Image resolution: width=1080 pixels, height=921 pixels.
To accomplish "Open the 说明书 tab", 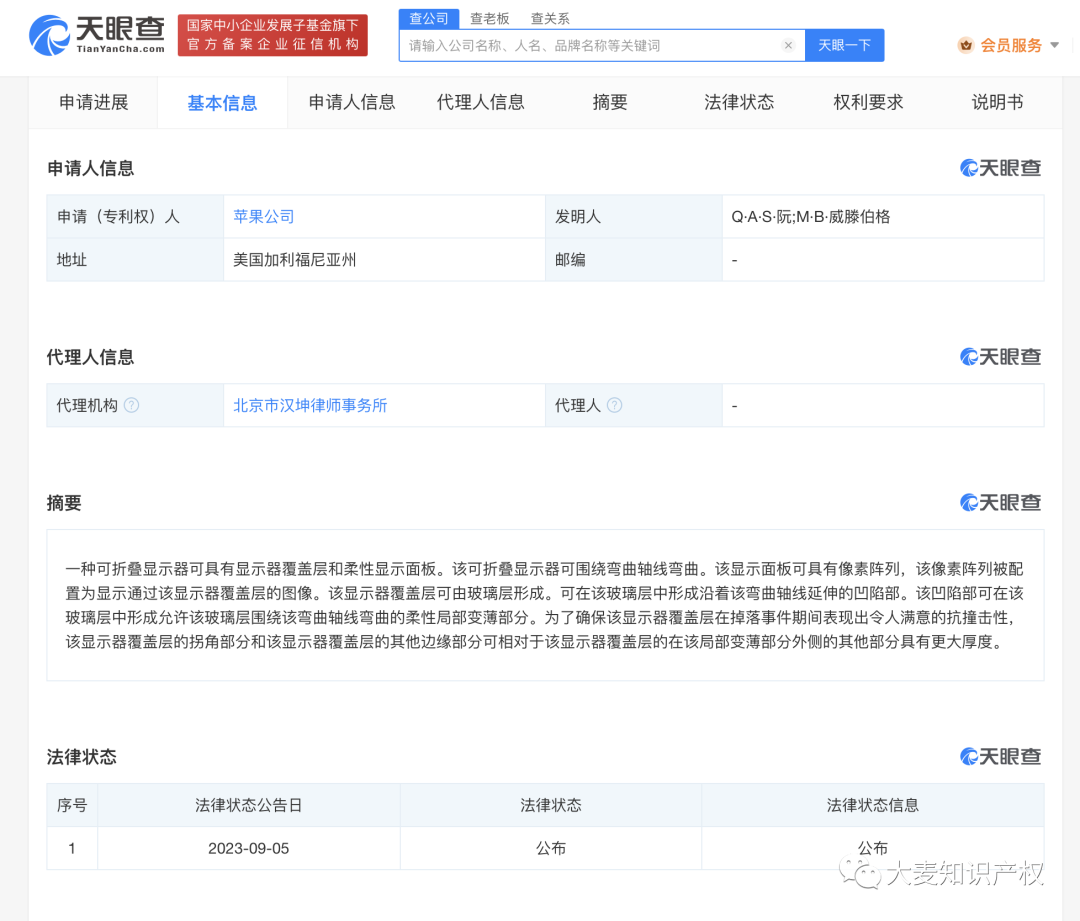I will tap(997, 102).
